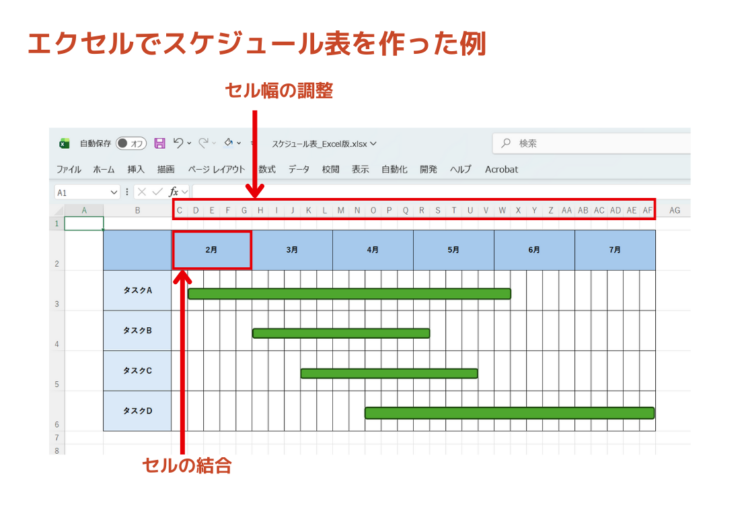Click the 3月 merged header cell
The image size is (740, 505).
pyautogui.click(x=292, y=250)
